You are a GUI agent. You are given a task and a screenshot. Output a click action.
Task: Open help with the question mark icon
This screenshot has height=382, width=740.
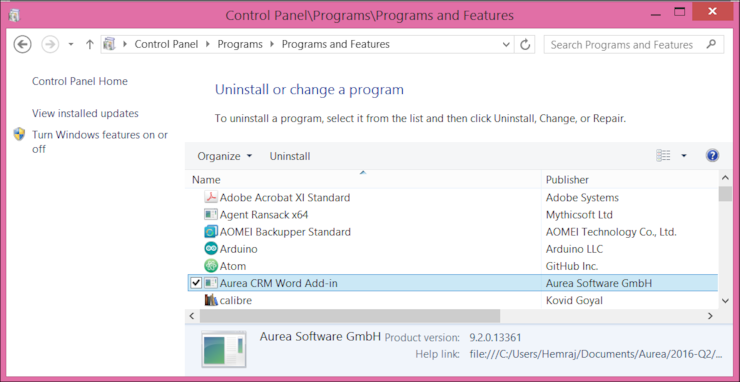712,156
